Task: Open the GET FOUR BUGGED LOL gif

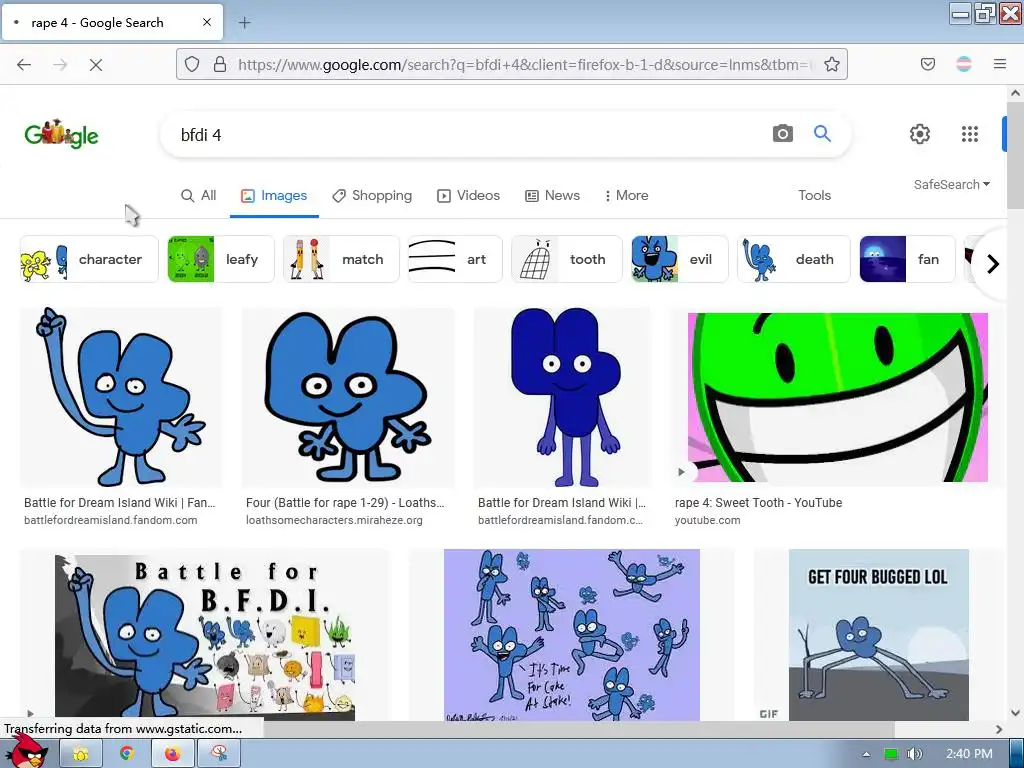Action: click(878, 635)
